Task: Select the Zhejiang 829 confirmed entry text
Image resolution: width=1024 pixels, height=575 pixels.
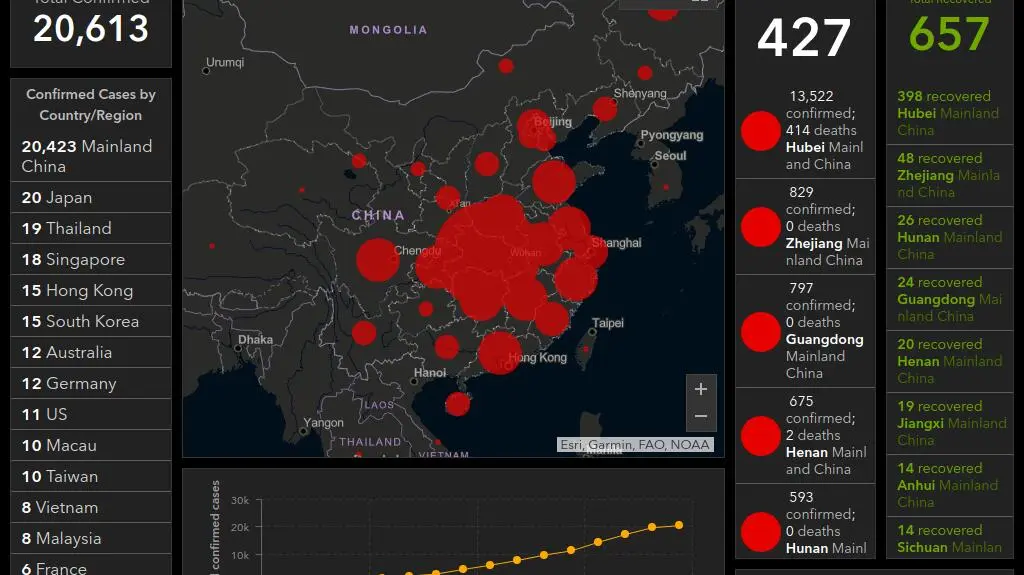Action: [826, 227]
